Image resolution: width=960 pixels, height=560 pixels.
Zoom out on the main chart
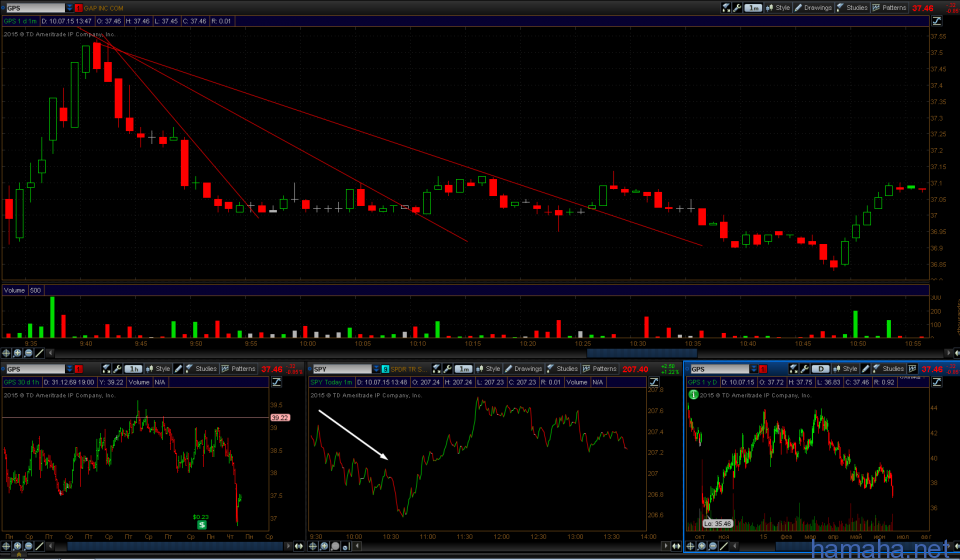point(28,353)
